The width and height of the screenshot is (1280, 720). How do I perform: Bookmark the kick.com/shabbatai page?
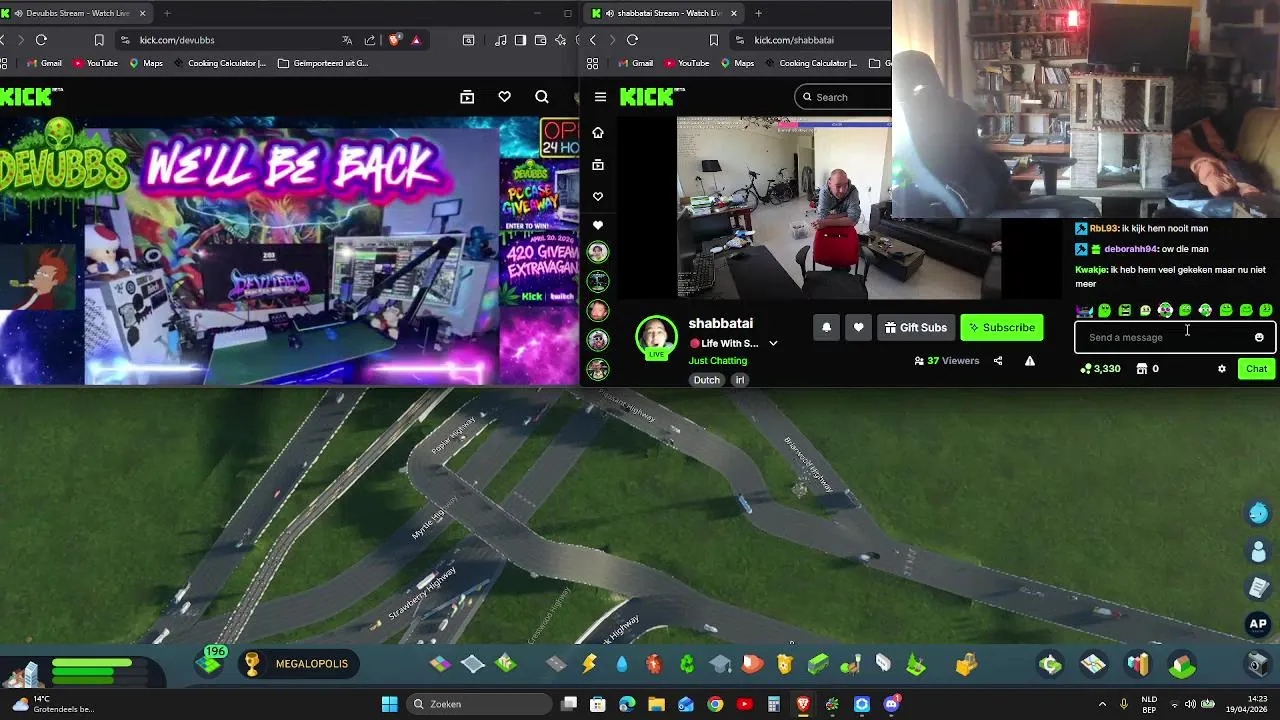pos(714,40)
